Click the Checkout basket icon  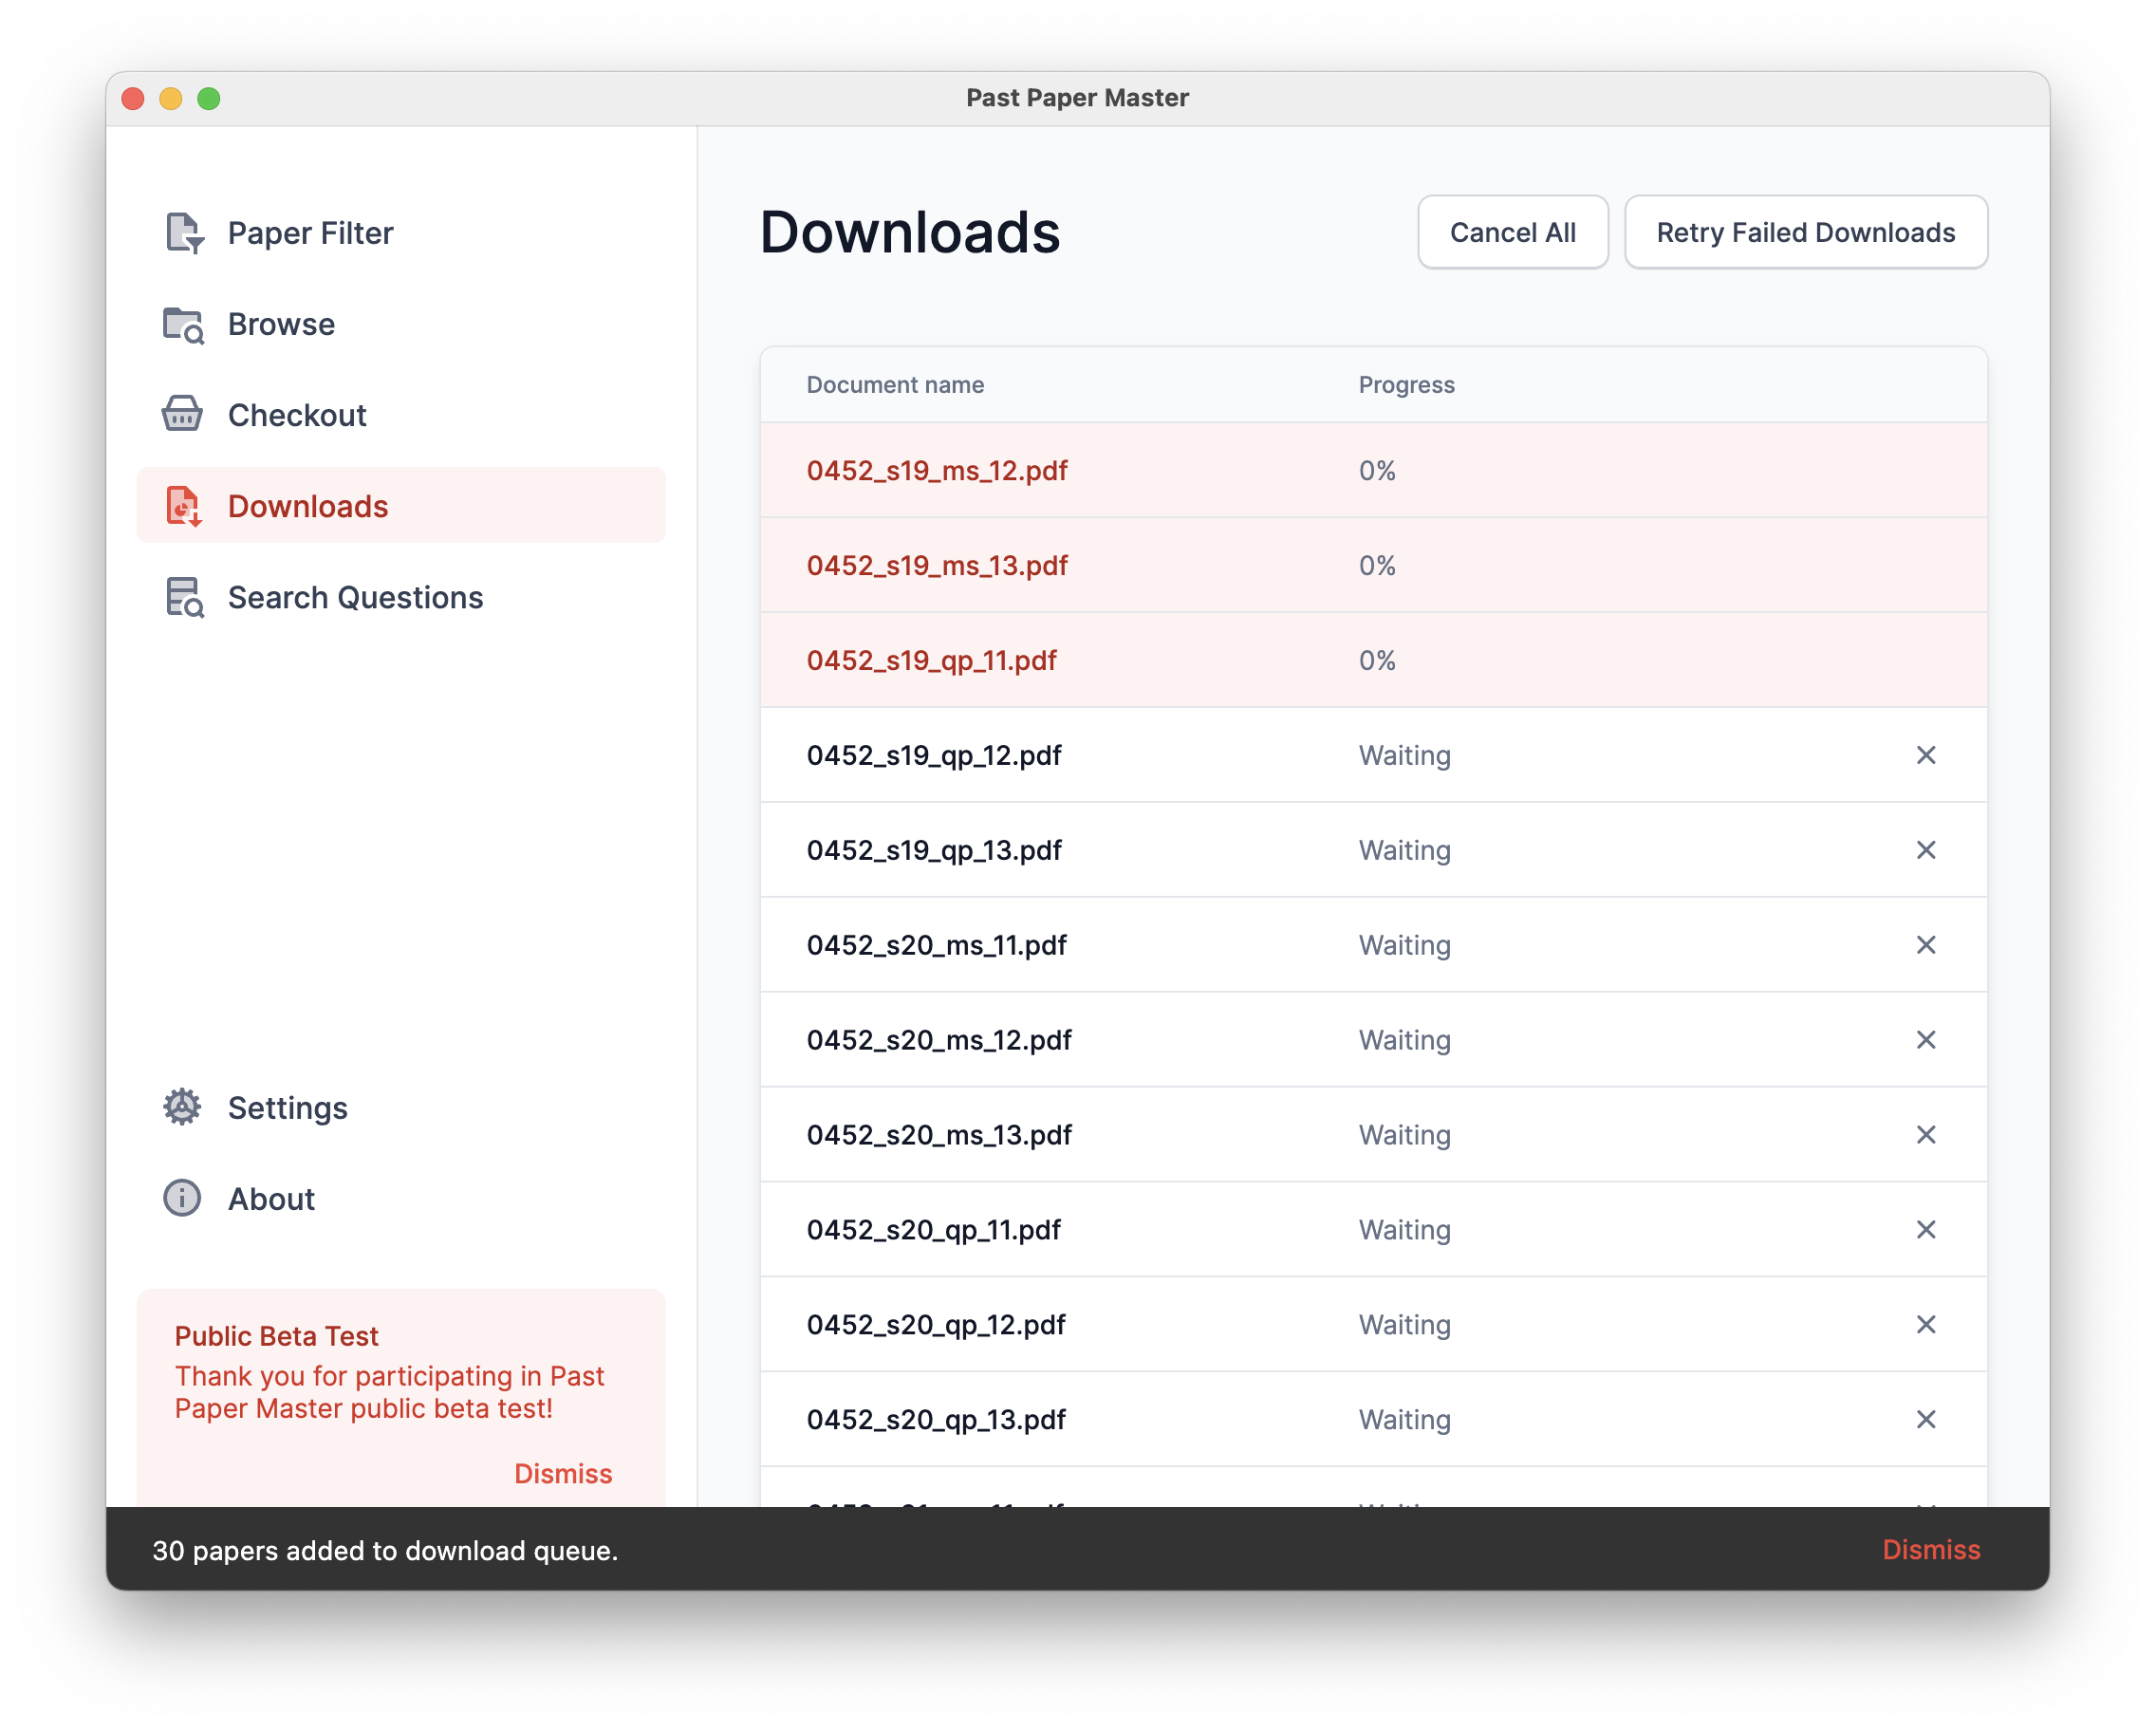[x=183, y=415]
